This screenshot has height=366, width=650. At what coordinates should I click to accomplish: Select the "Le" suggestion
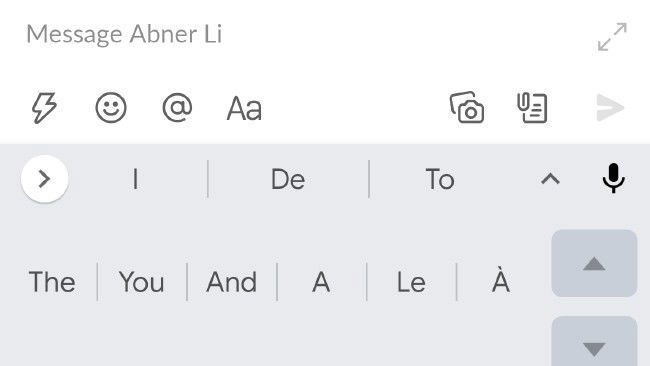coord(411,282)
